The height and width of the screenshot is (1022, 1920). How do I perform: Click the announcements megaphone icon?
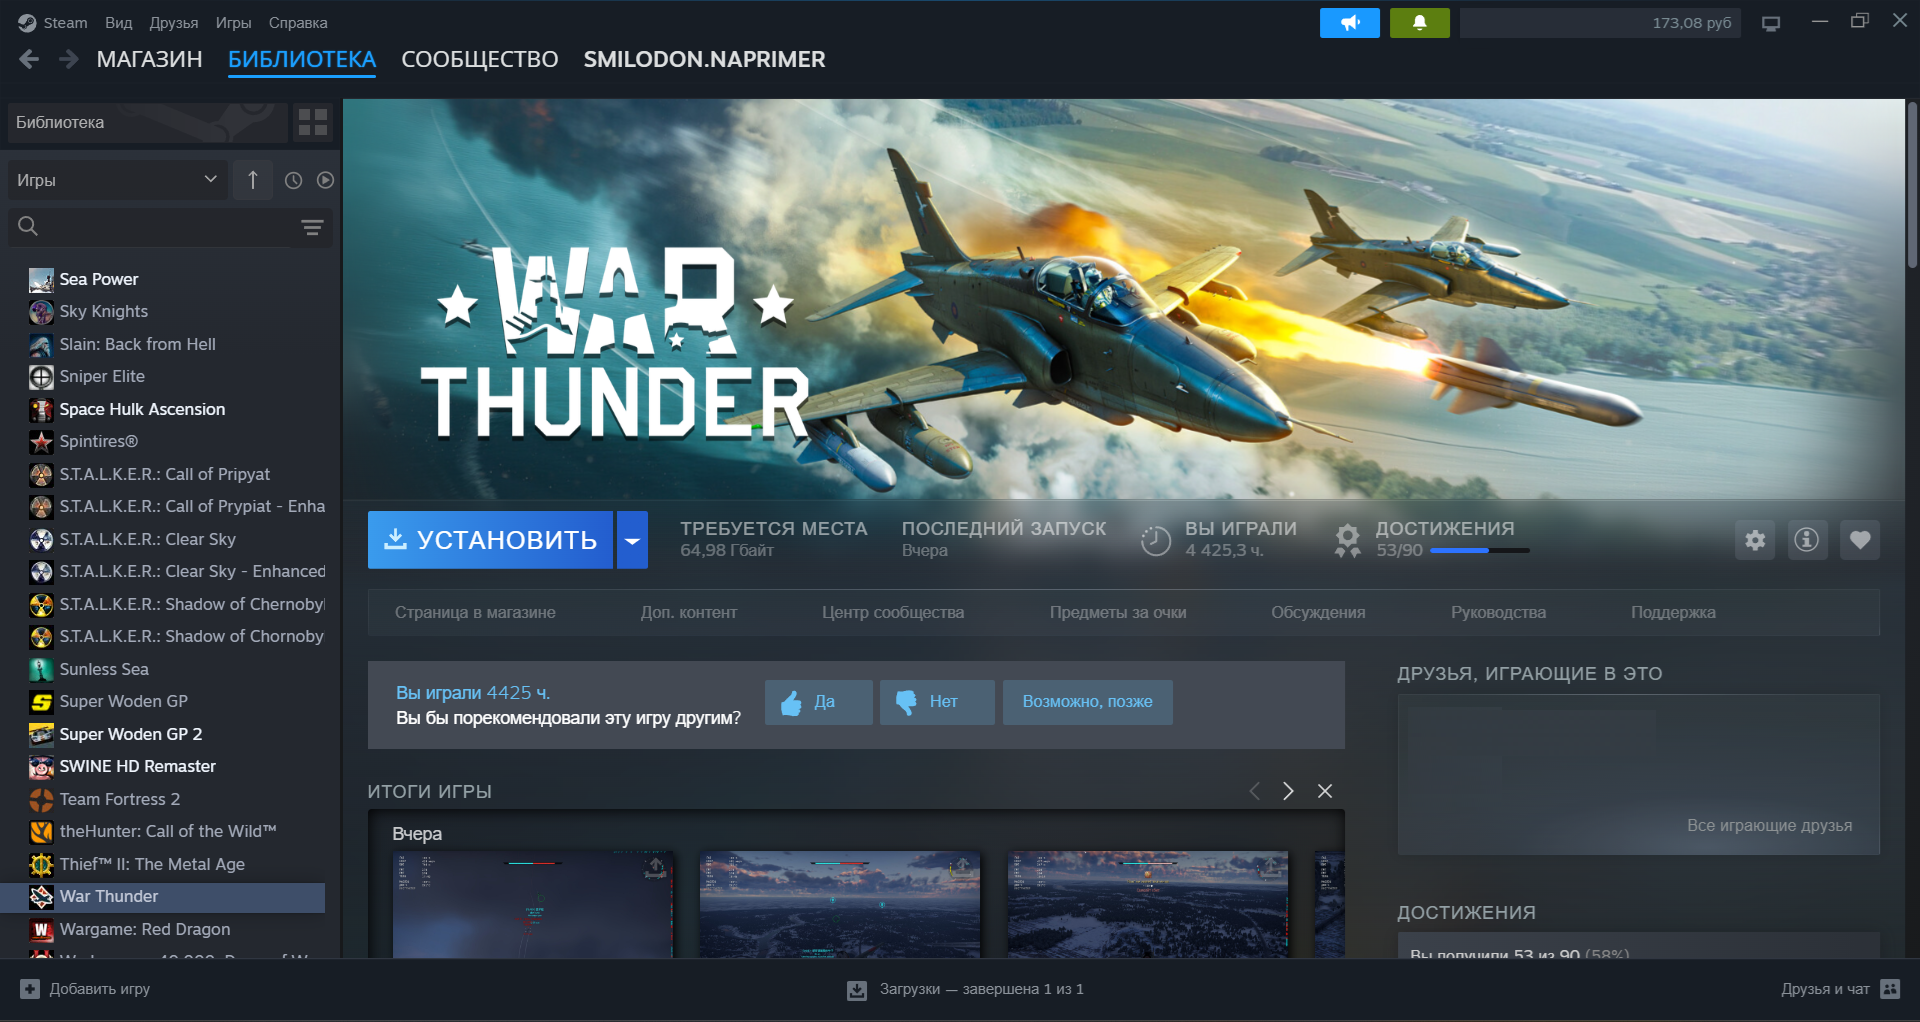pos(1349,23)
